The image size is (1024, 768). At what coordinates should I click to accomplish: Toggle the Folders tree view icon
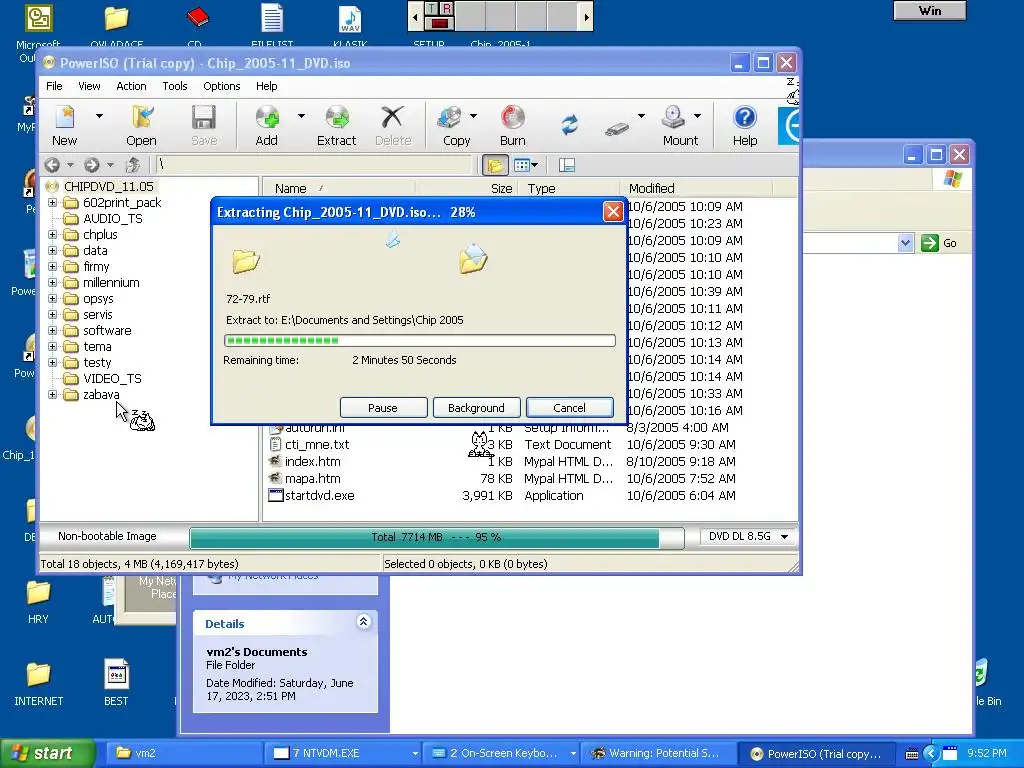click(x=496, y=165)
